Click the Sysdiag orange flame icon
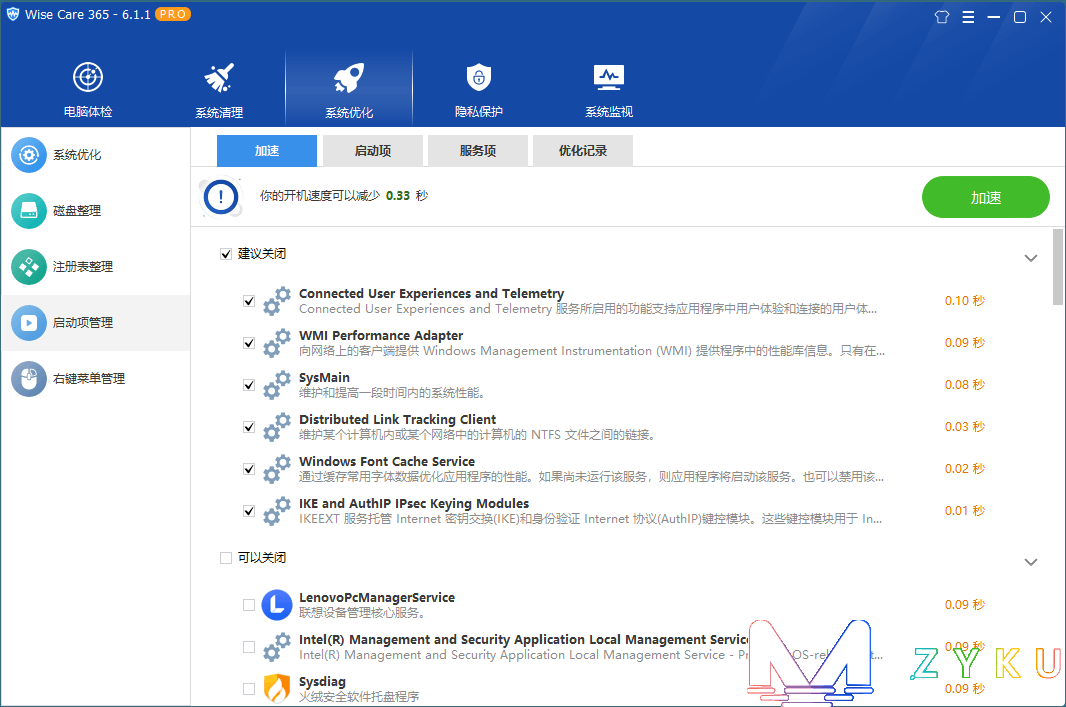The width and height of the screenshot is (1066, 707). coord(277,689)
